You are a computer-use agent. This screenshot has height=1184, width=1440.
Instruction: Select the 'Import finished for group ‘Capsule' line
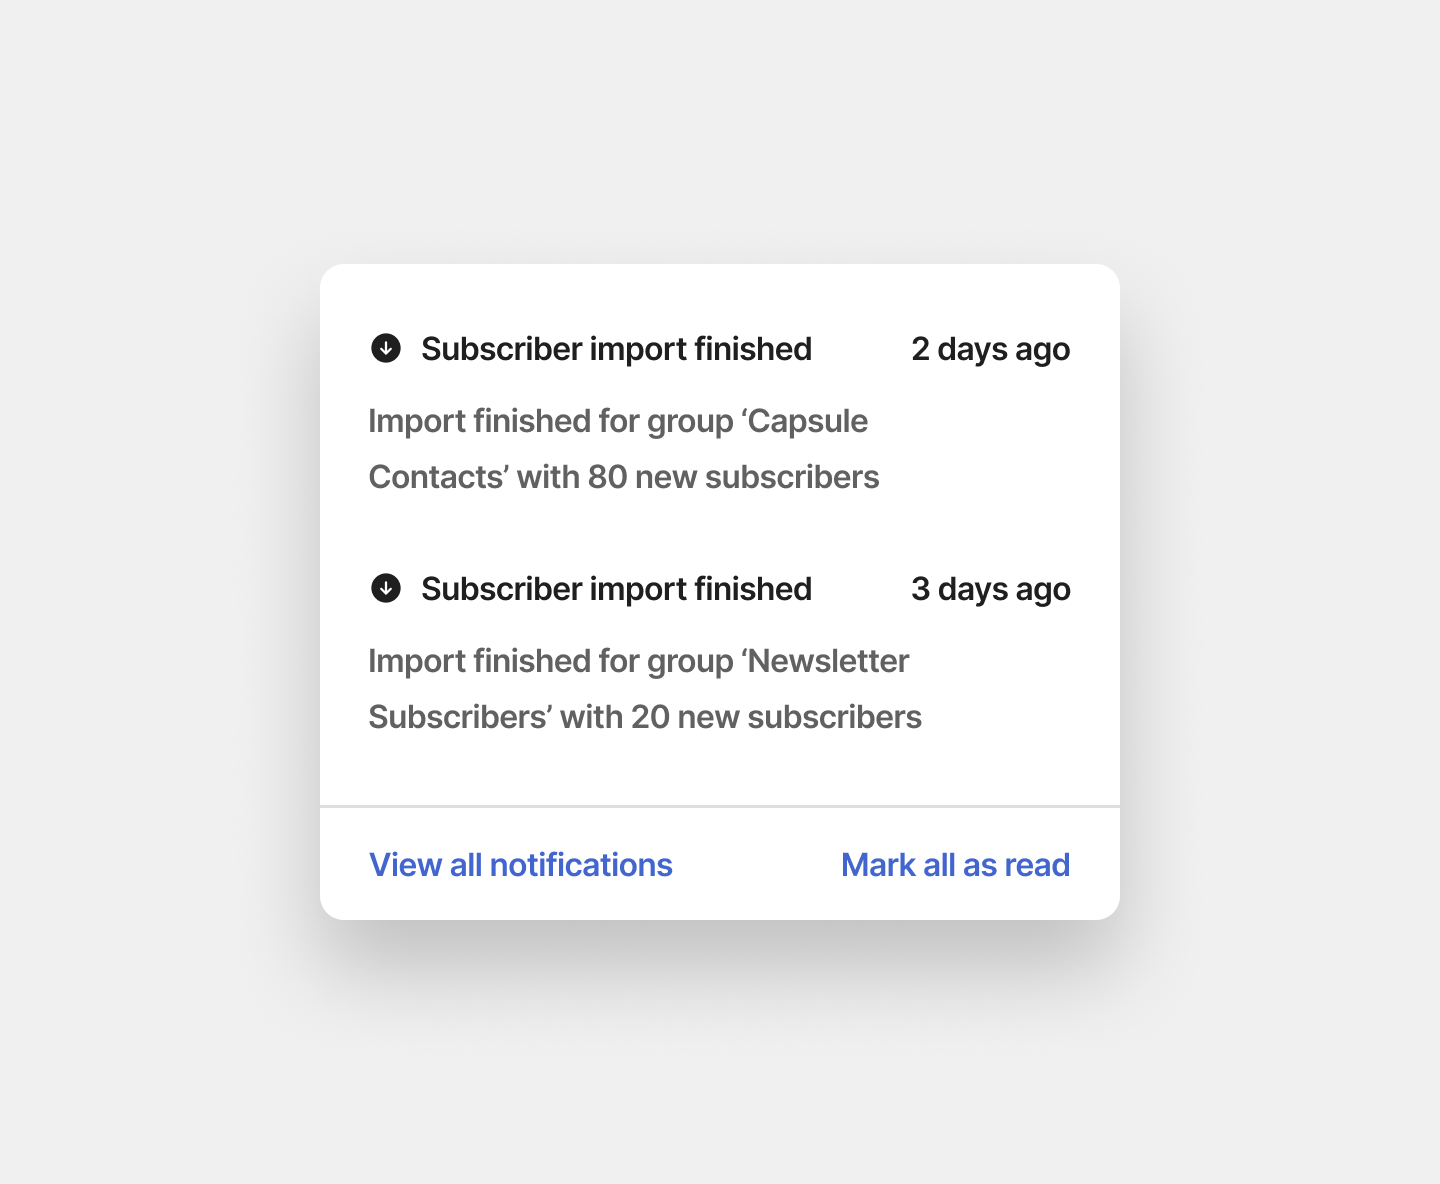[x=618, y=421]
